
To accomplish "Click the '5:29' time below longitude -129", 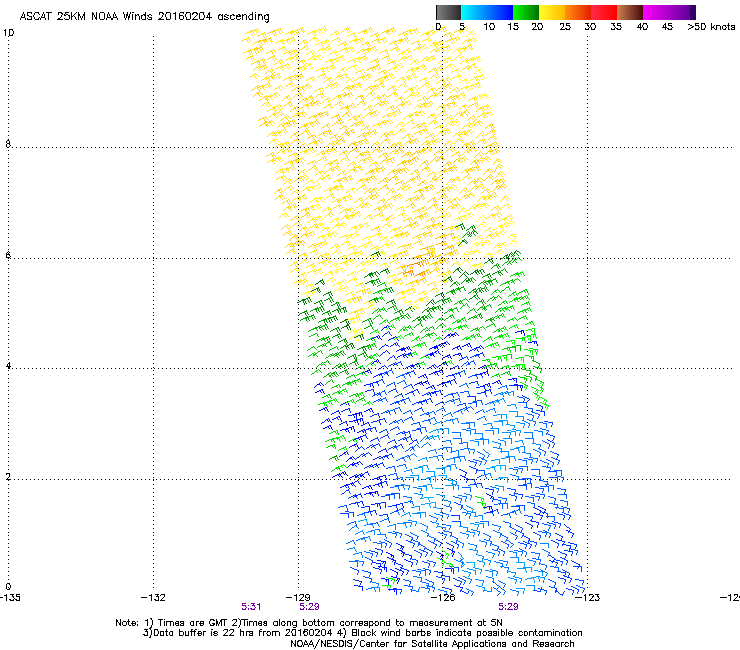I will point(309,607).
